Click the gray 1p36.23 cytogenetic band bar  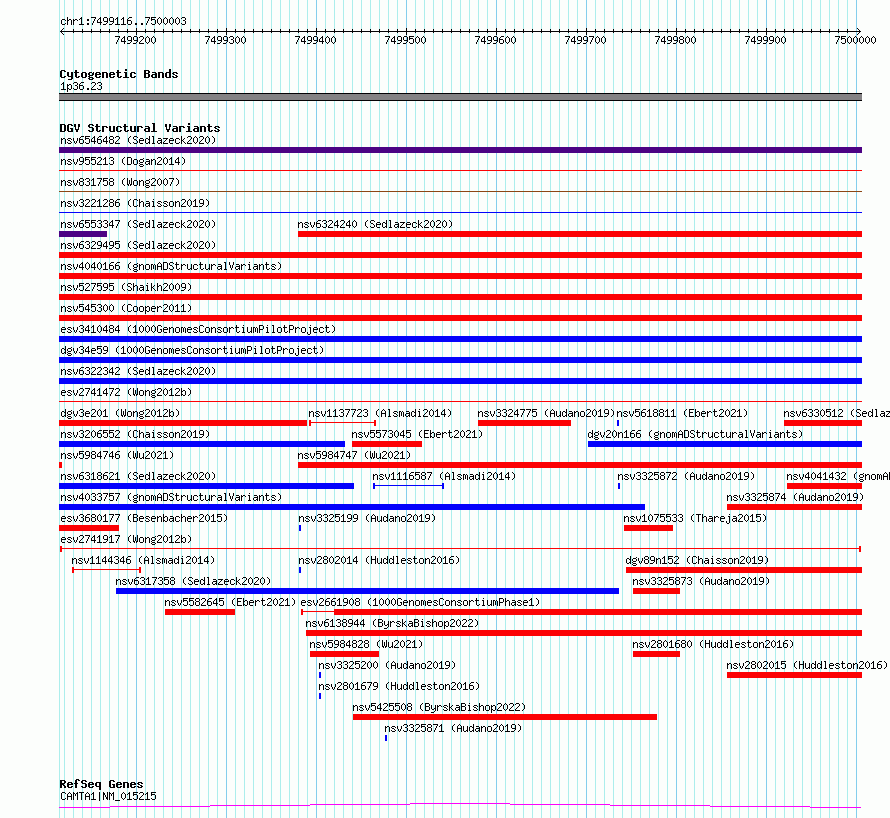tap(460, 97)
